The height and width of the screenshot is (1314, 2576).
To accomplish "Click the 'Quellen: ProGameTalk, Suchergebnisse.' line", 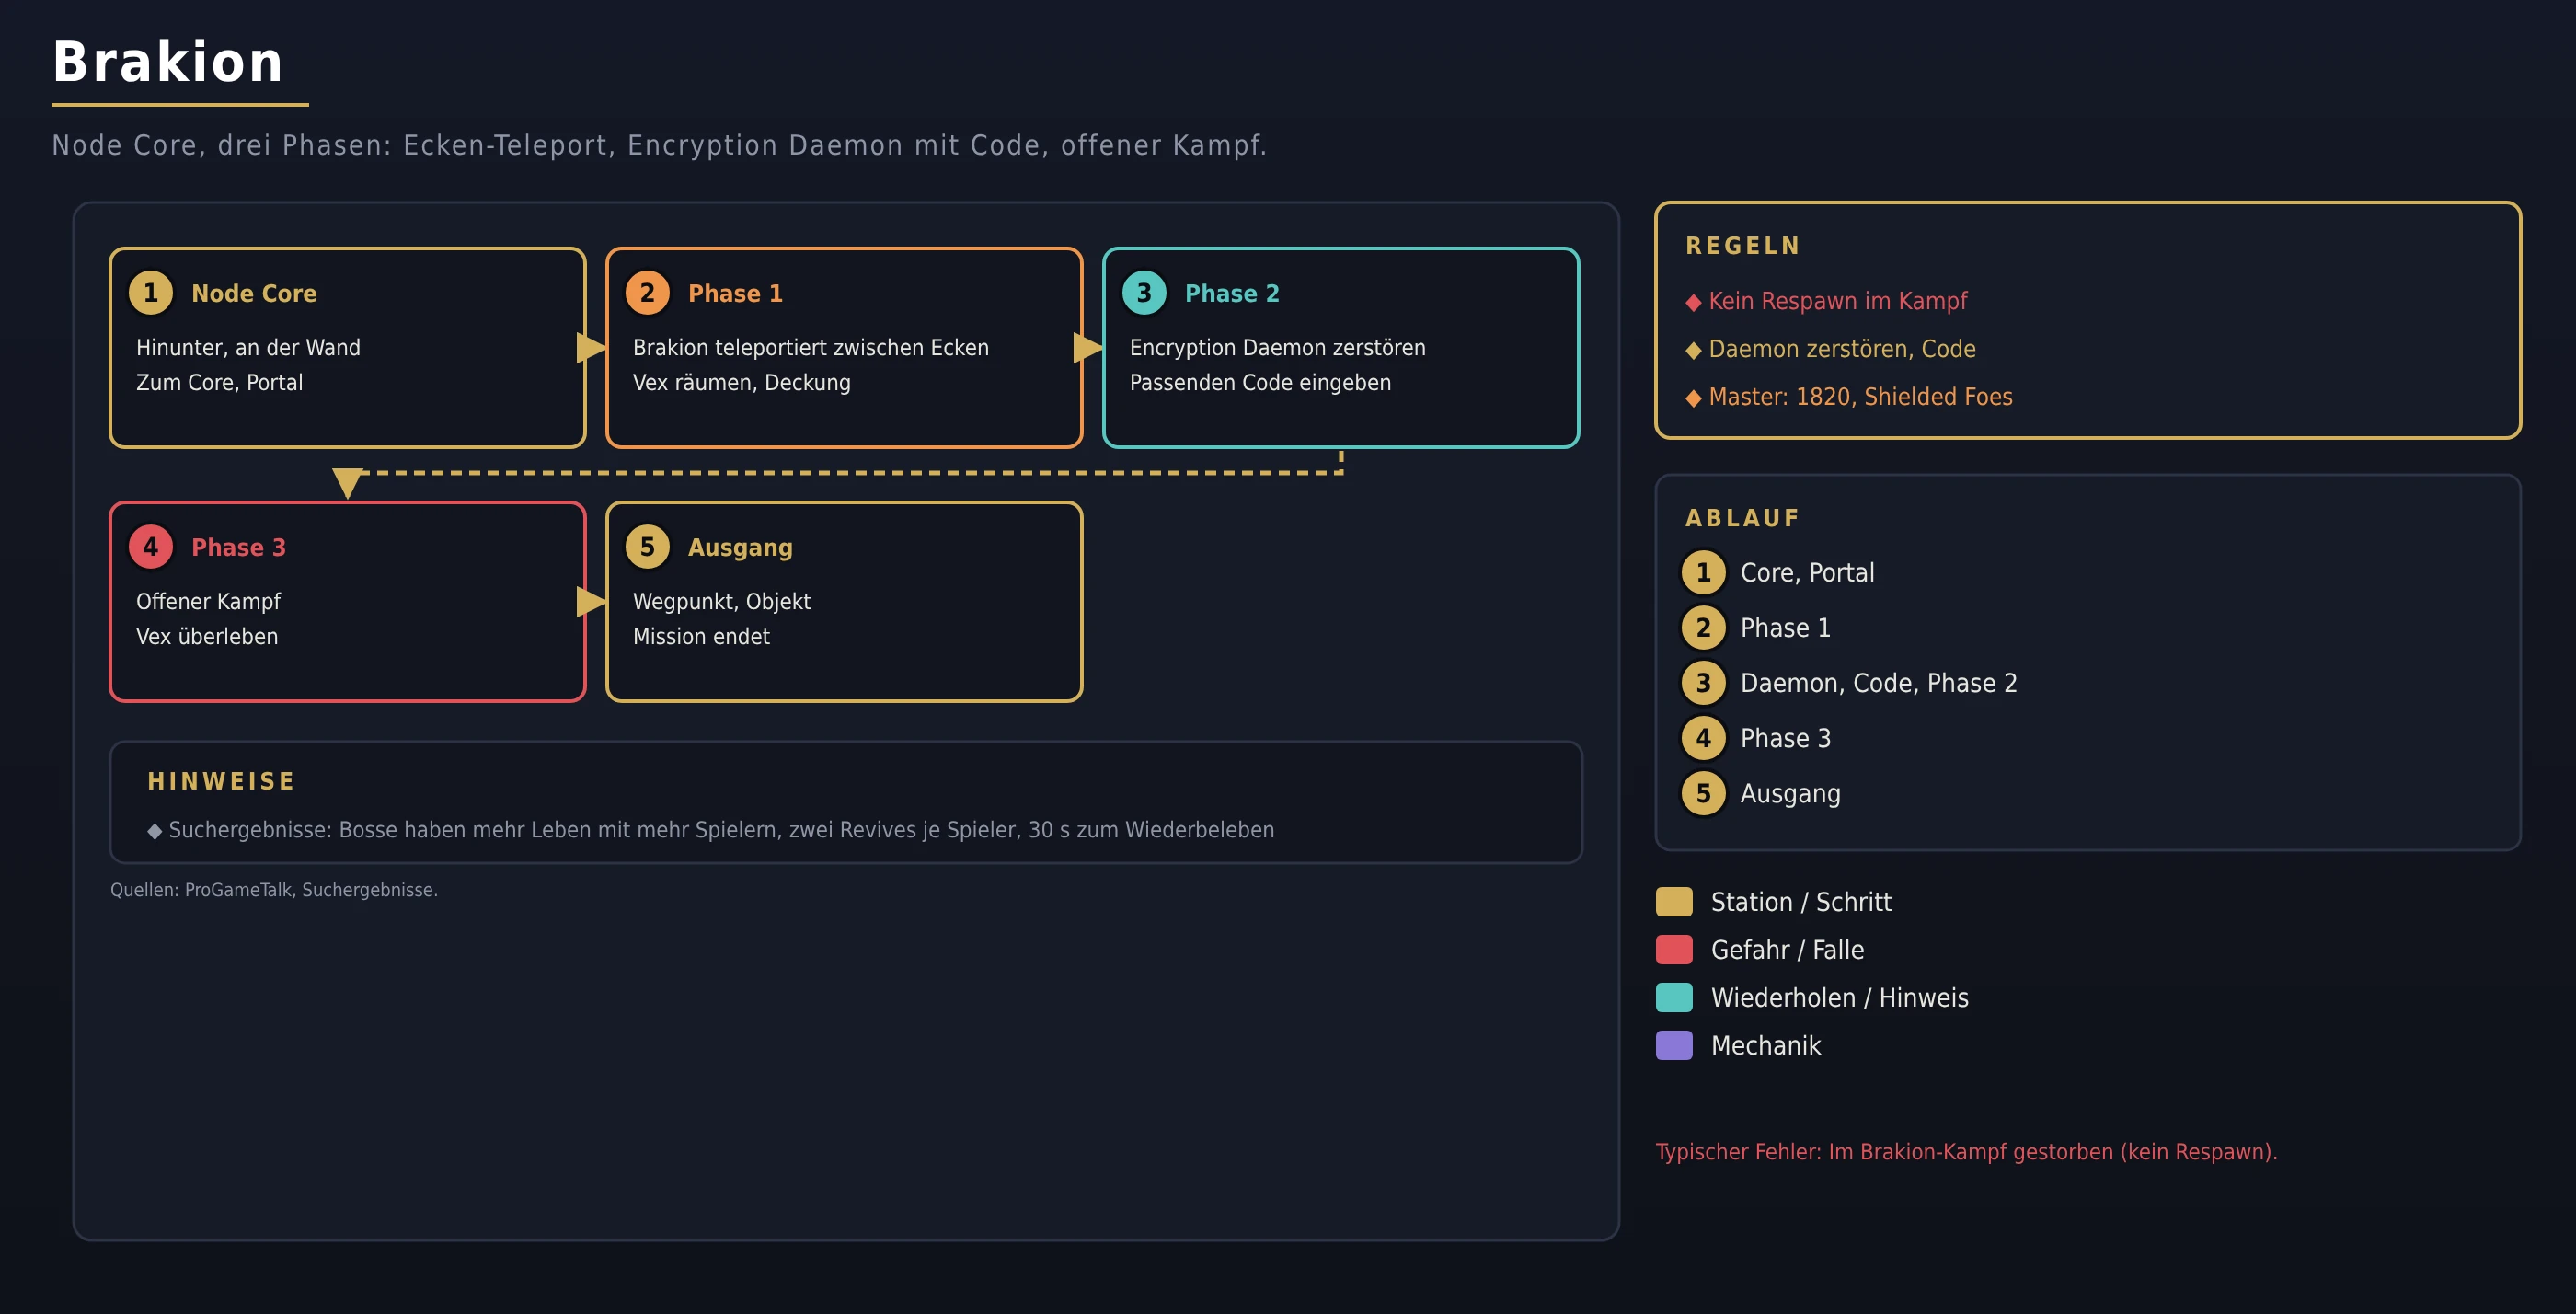I will click(x=274, y=890).
